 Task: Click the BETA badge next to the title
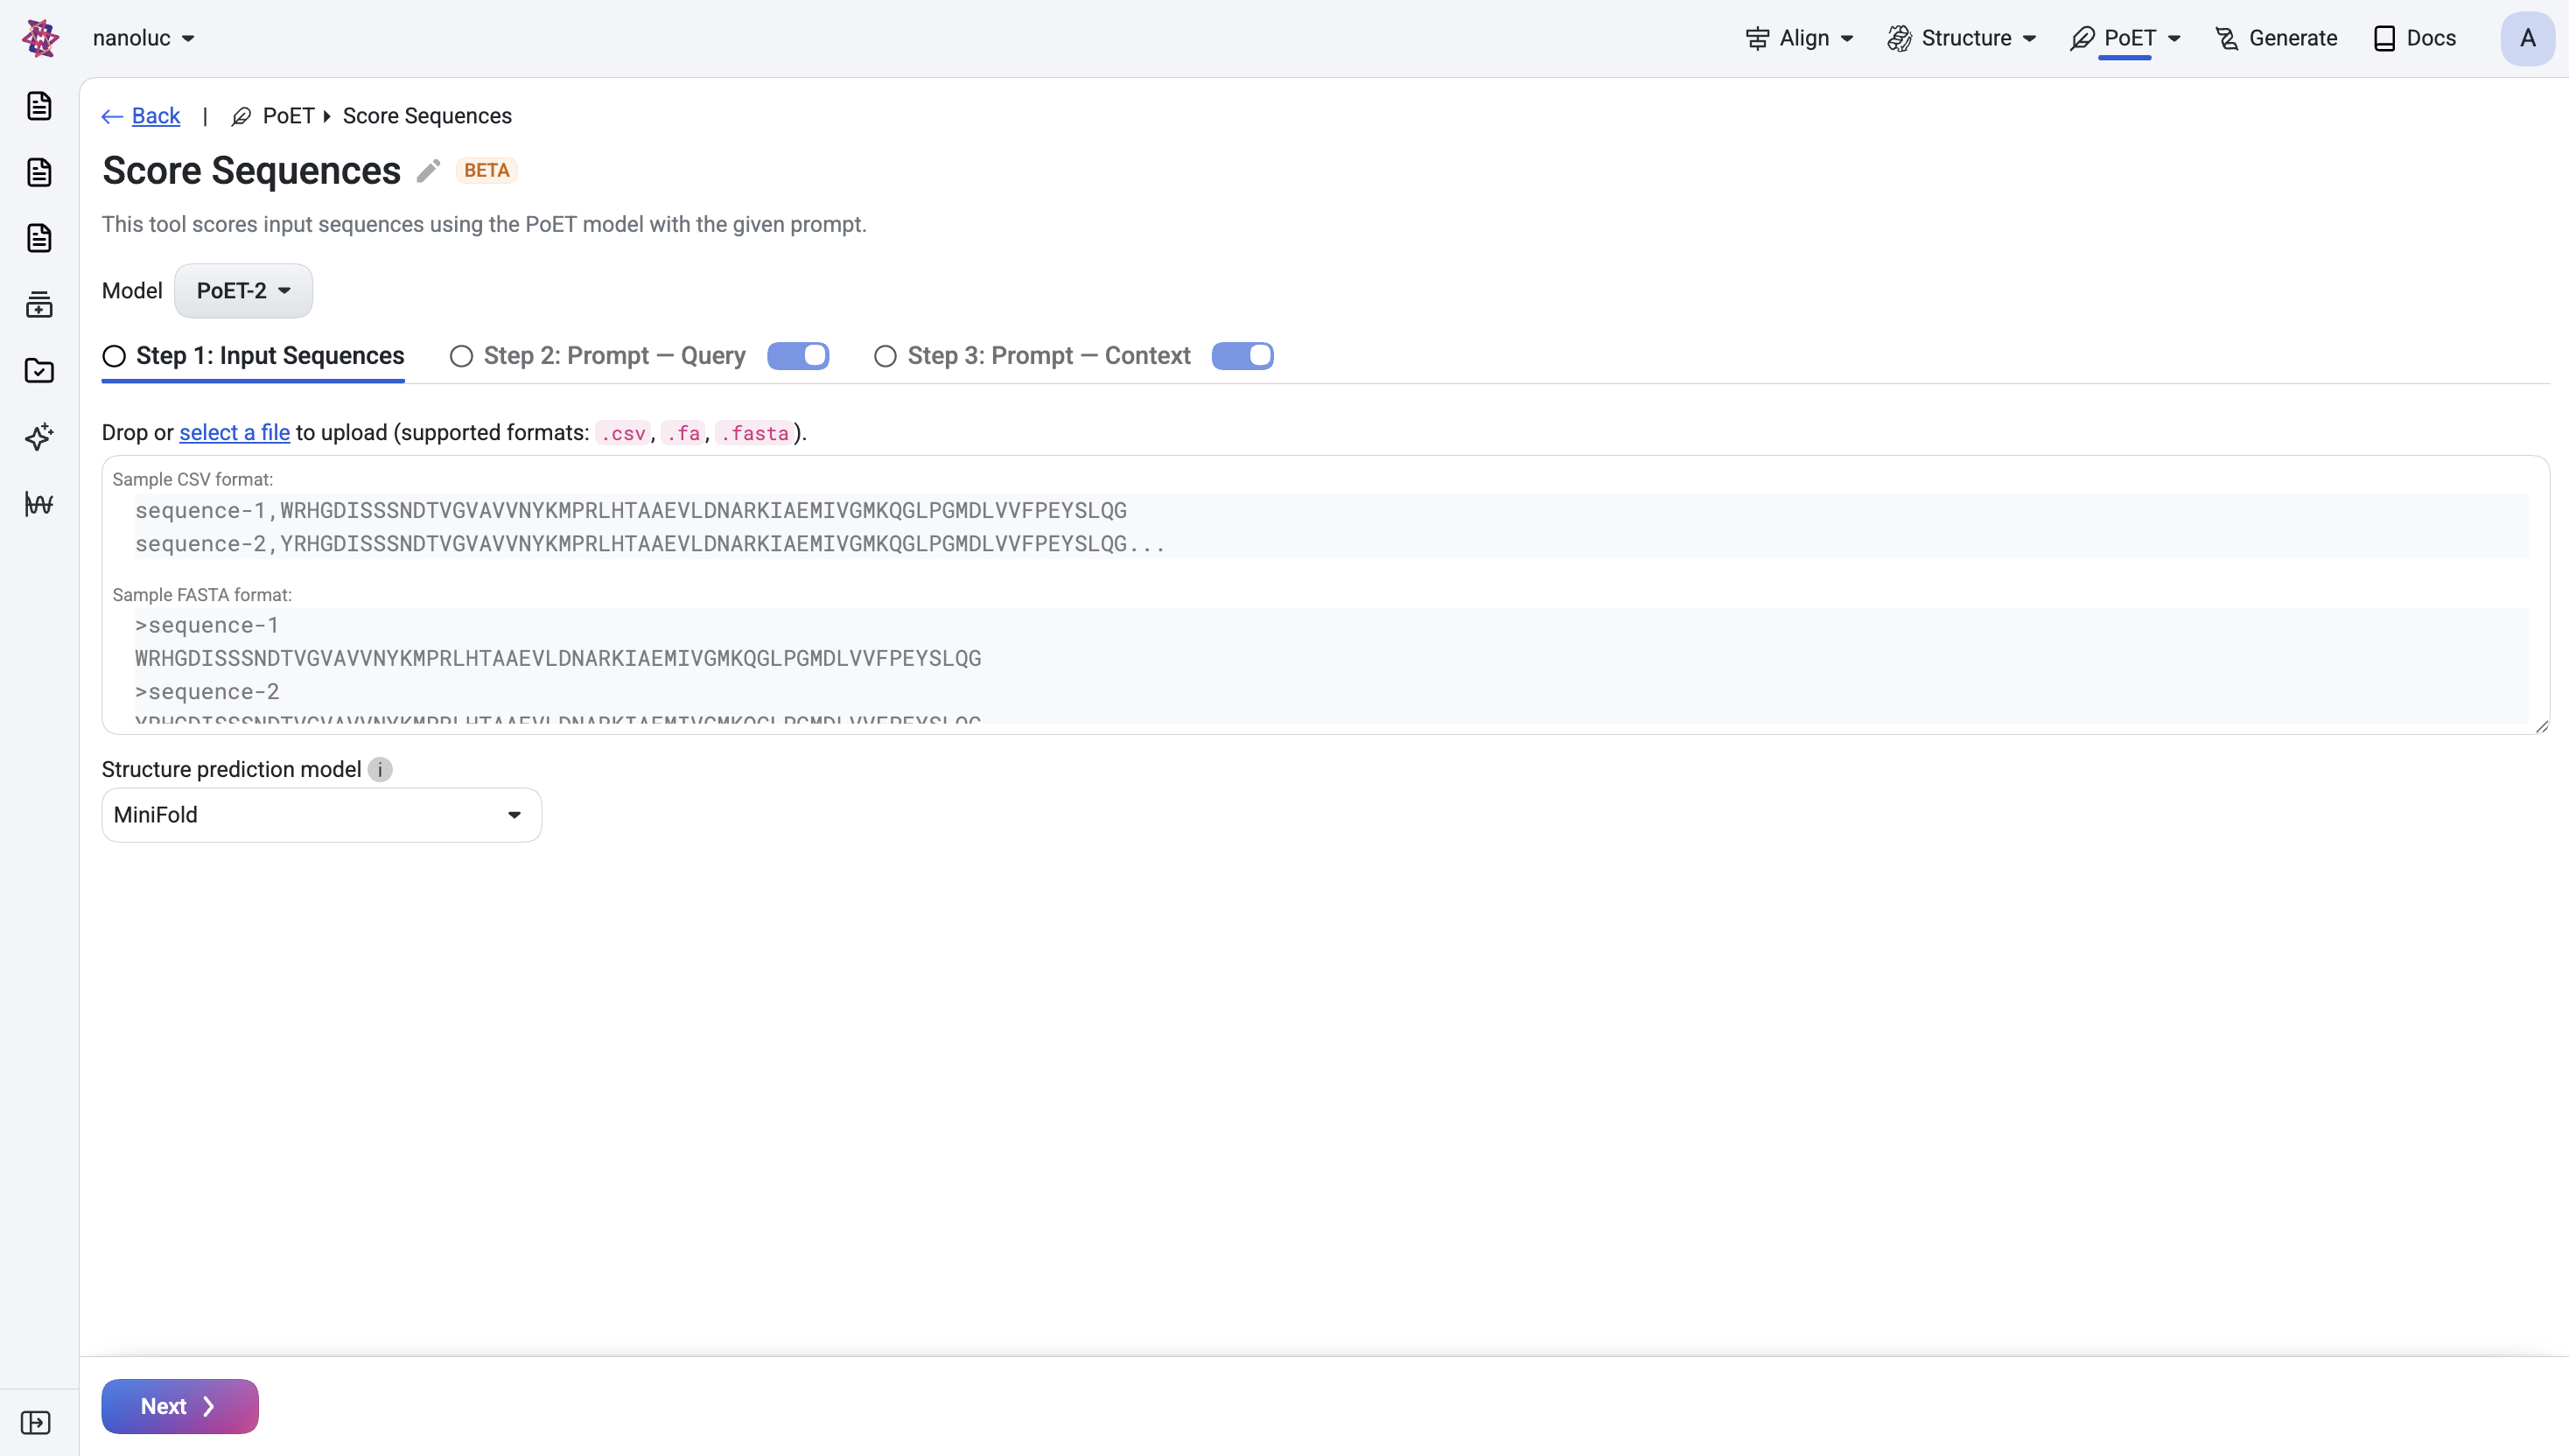(x=487, y=171)
